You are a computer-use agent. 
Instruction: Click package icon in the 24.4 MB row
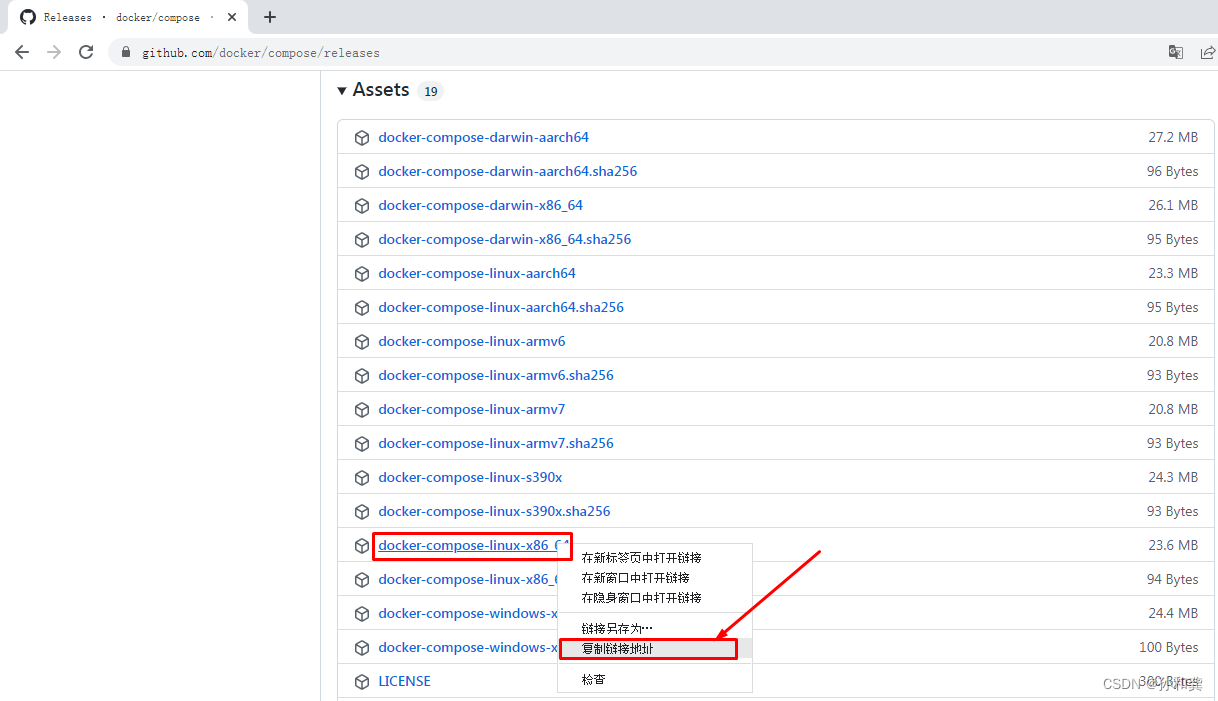coord(362,613)
